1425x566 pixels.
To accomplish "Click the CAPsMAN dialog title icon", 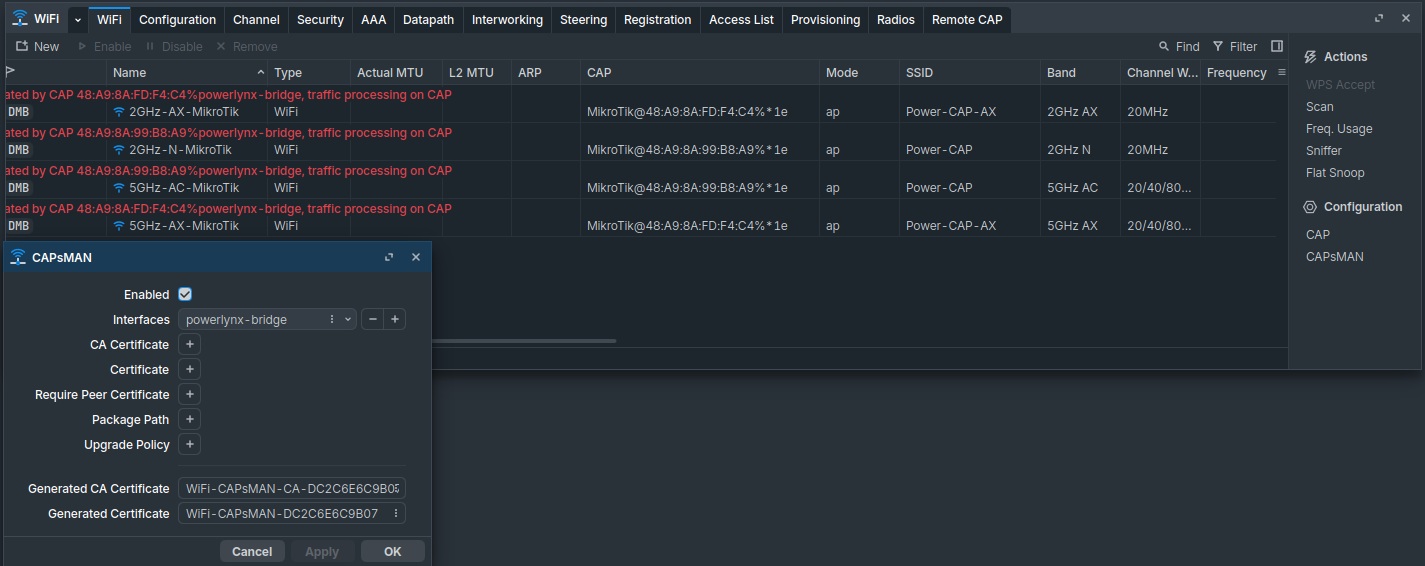I will point(18,257).
